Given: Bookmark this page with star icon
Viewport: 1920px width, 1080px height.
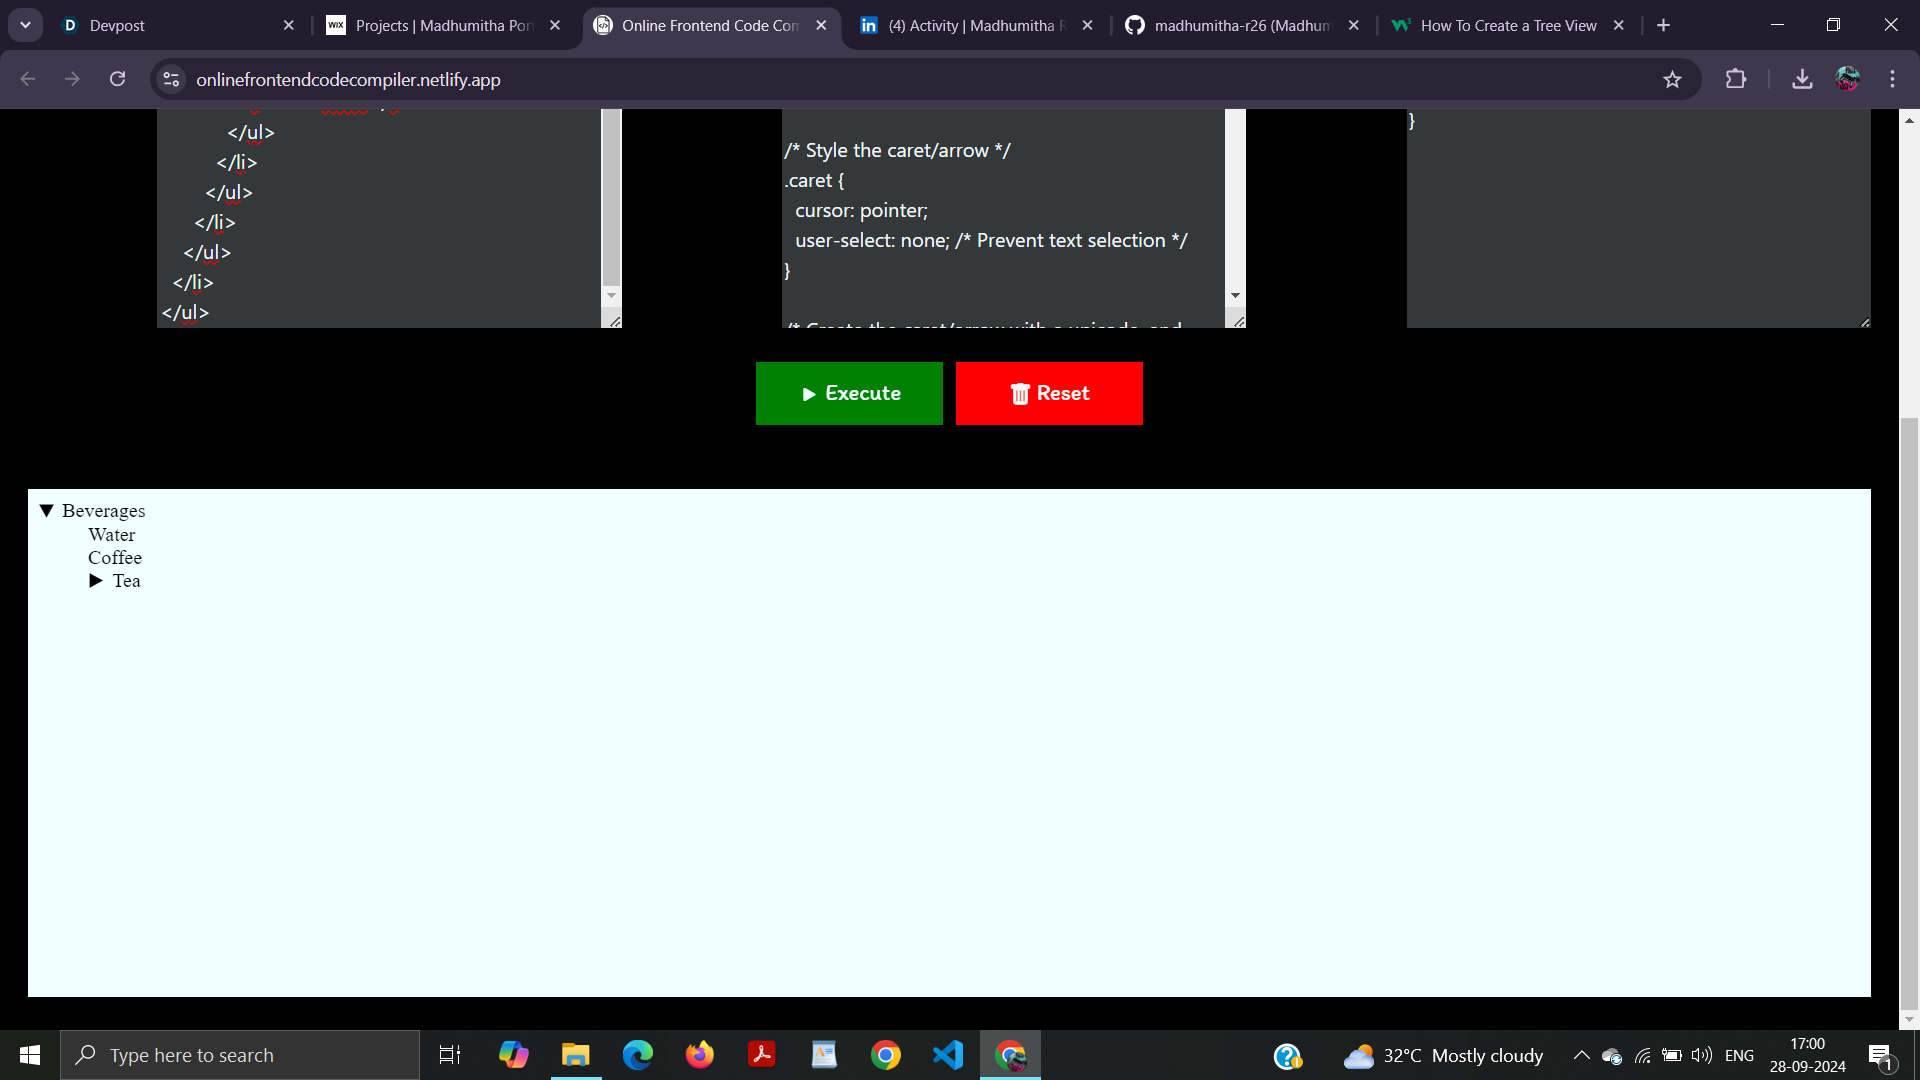Looking at the screenshot, I should tap(1672, 80).
